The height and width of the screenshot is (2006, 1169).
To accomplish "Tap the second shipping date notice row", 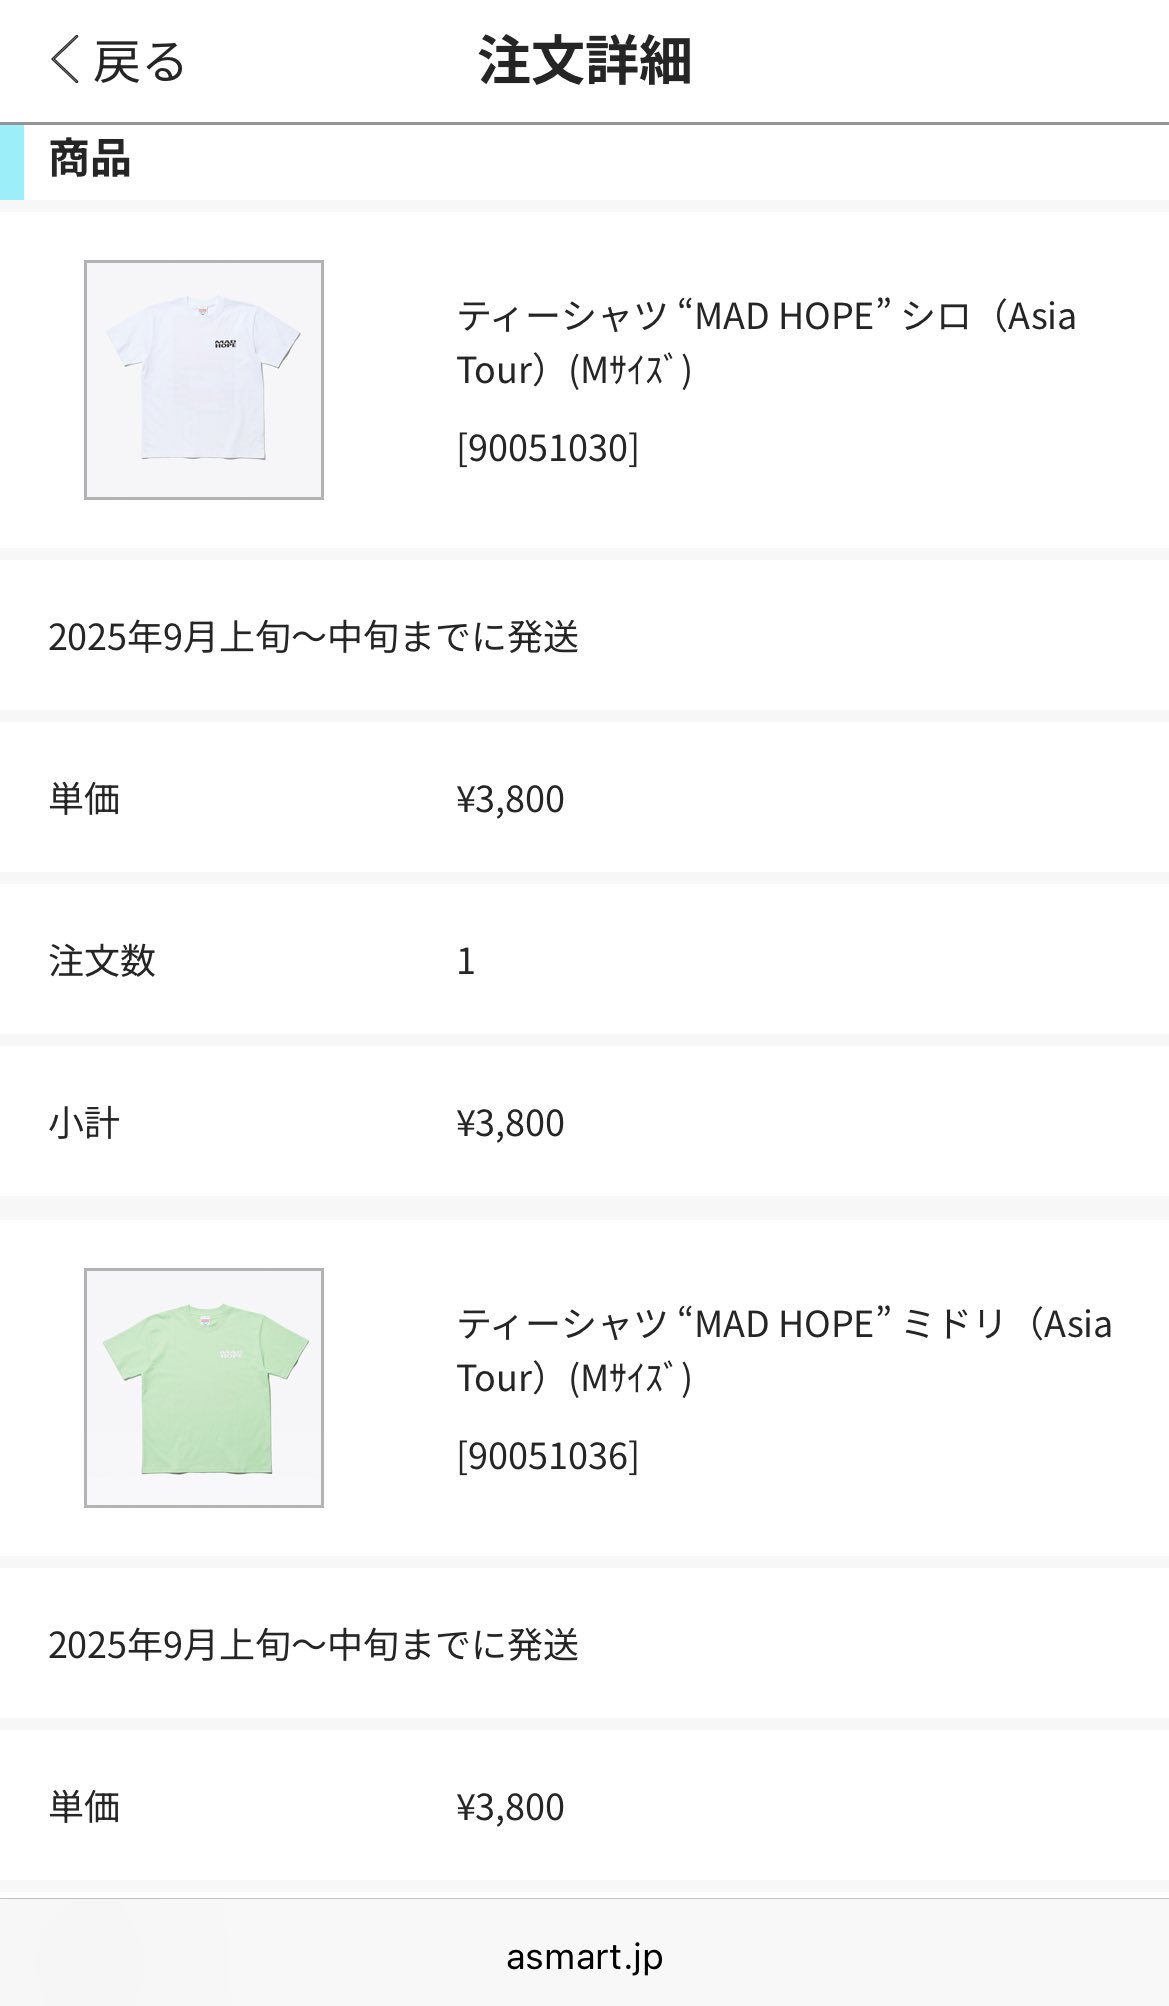I will coord(584,1644).
